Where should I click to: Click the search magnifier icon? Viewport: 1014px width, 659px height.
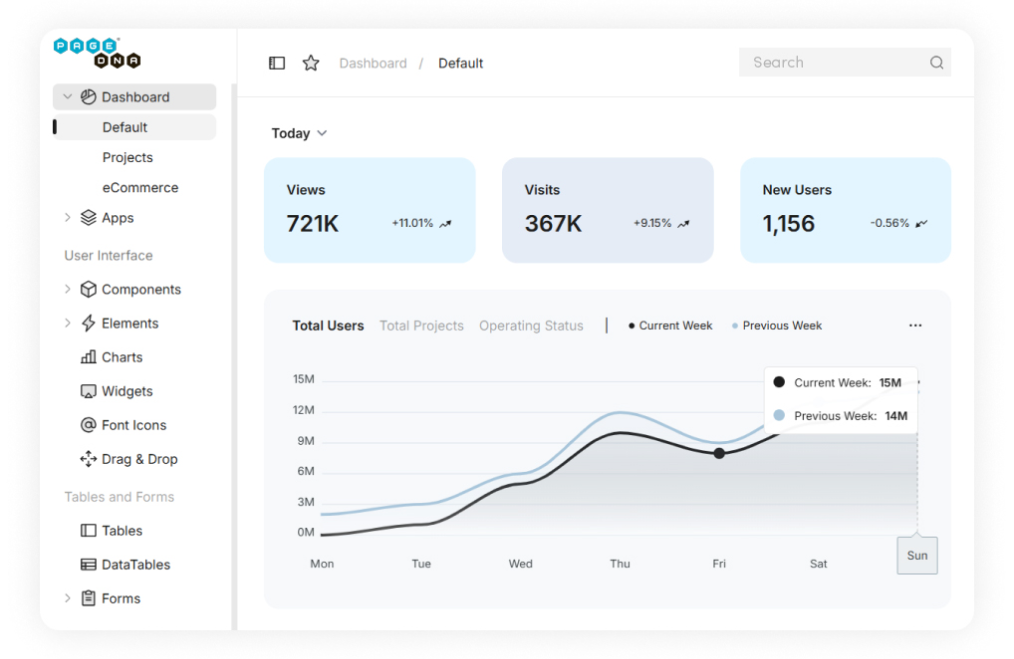click(936, 63)
